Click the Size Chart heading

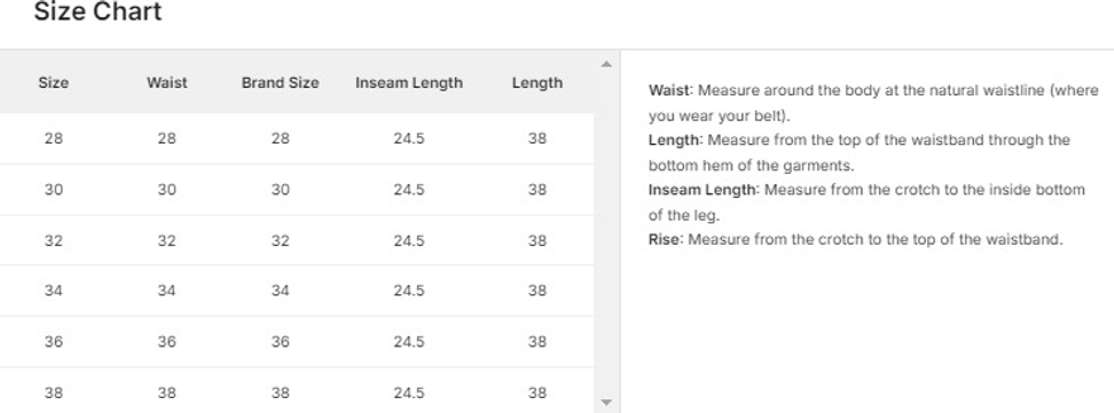click(97, 13)
